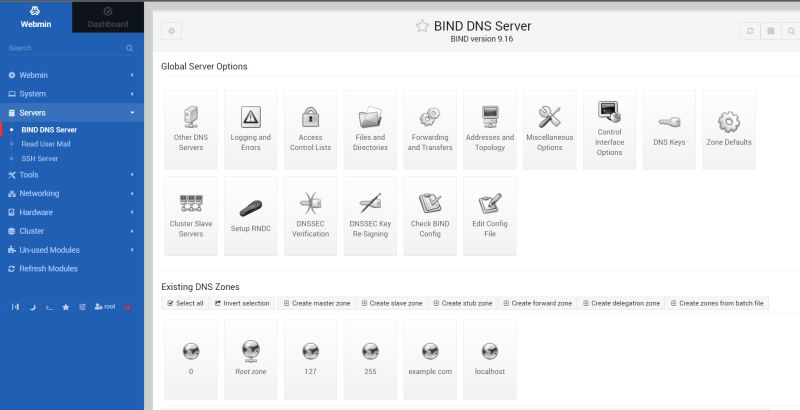Toggle night mode moon icon
Screen dimensions: 800x410
point(32,308)
